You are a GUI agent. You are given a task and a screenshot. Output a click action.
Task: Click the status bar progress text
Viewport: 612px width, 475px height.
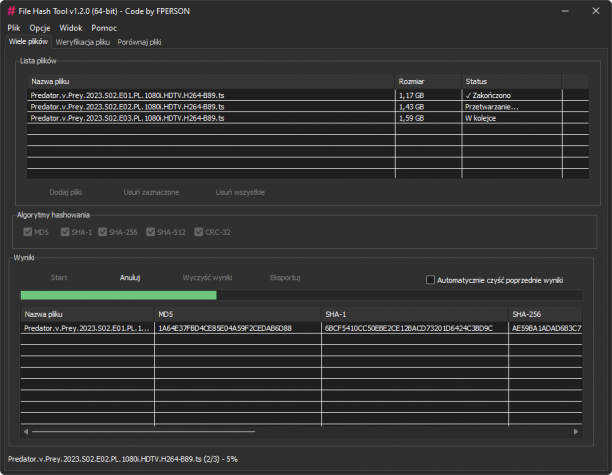[123, 459]
